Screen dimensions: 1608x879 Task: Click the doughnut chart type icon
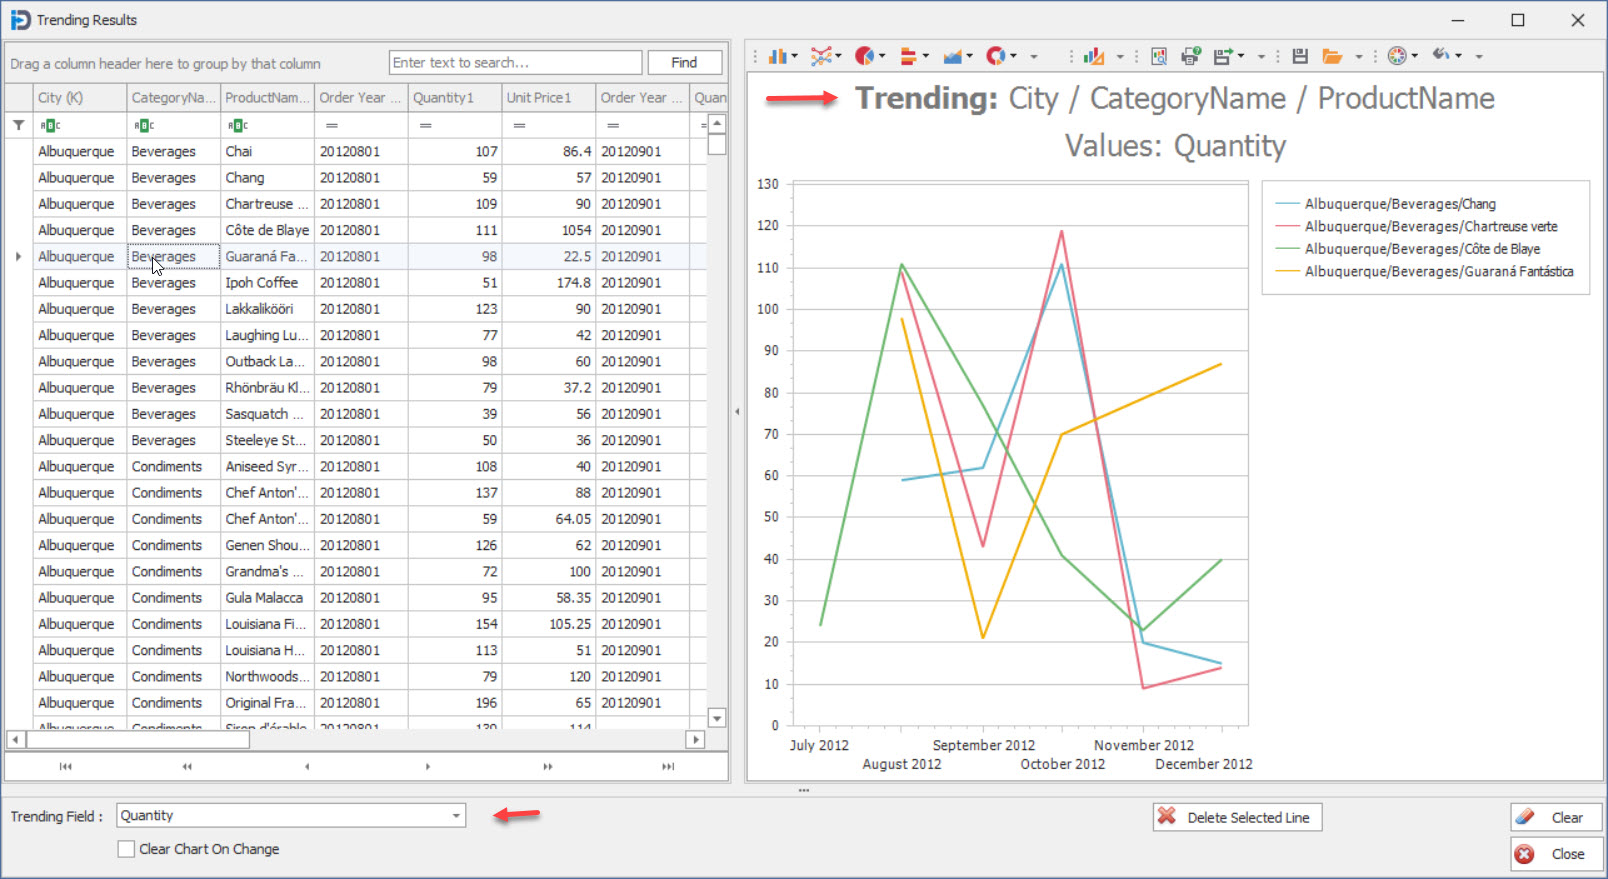(x=995, y=56)
